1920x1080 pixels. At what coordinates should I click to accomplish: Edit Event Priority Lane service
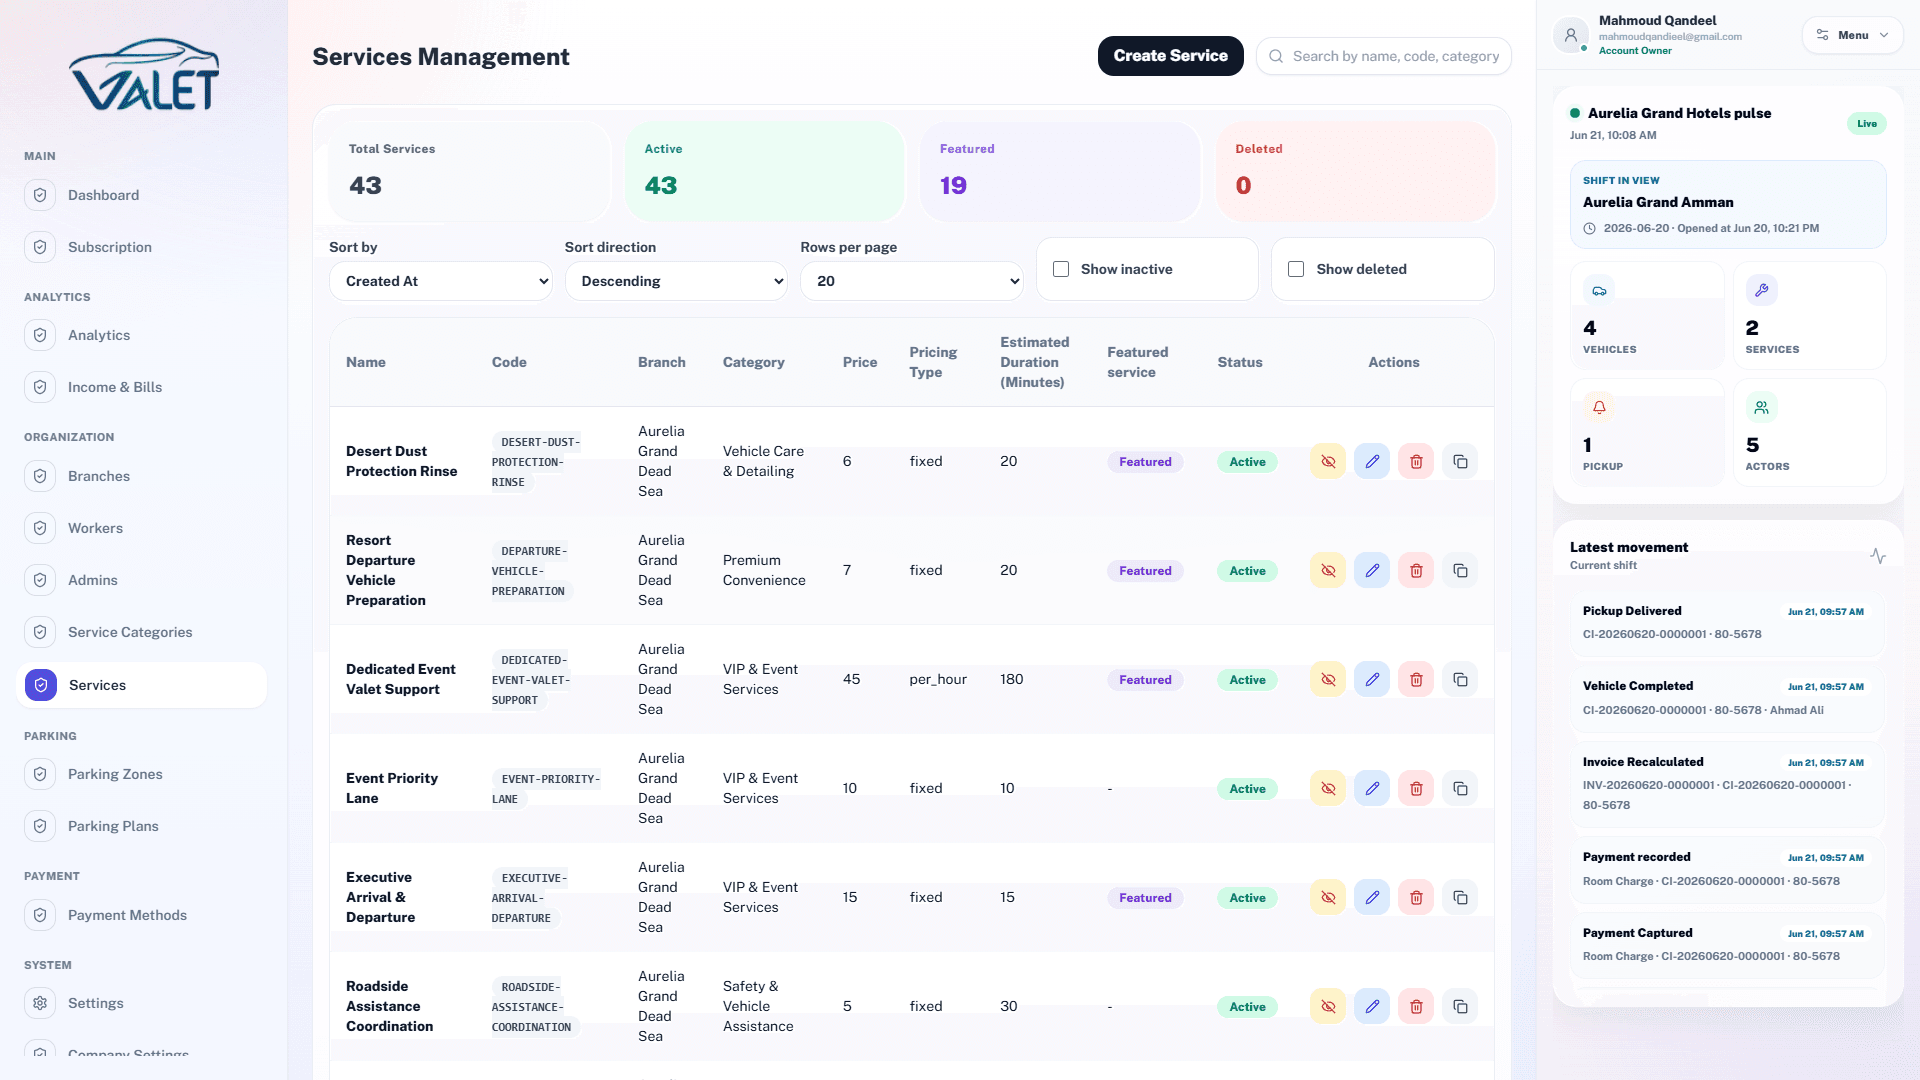[1372, 788]
